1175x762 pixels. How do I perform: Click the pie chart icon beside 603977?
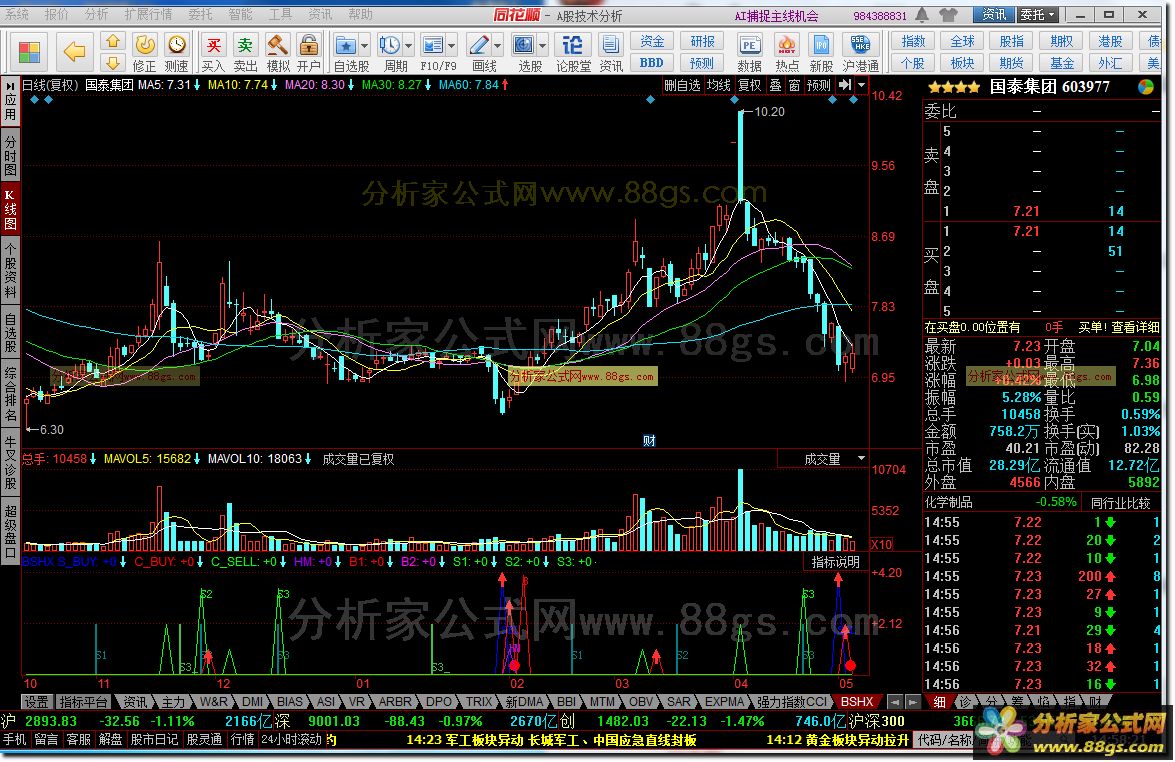1146,87
